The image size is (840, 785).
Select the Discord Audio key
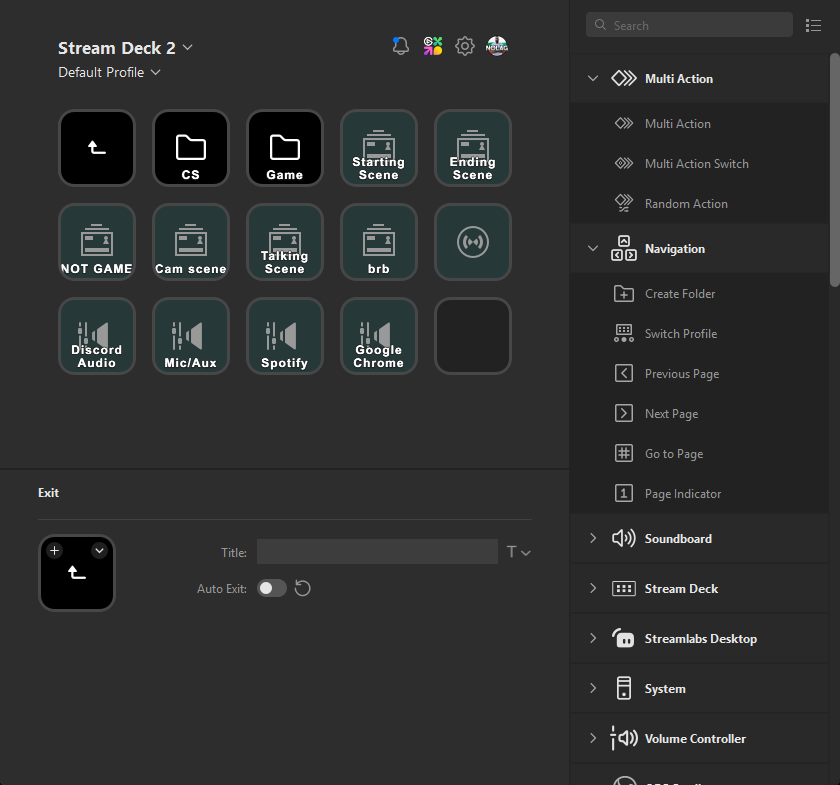pyautogui.click(x=96, y=336)
